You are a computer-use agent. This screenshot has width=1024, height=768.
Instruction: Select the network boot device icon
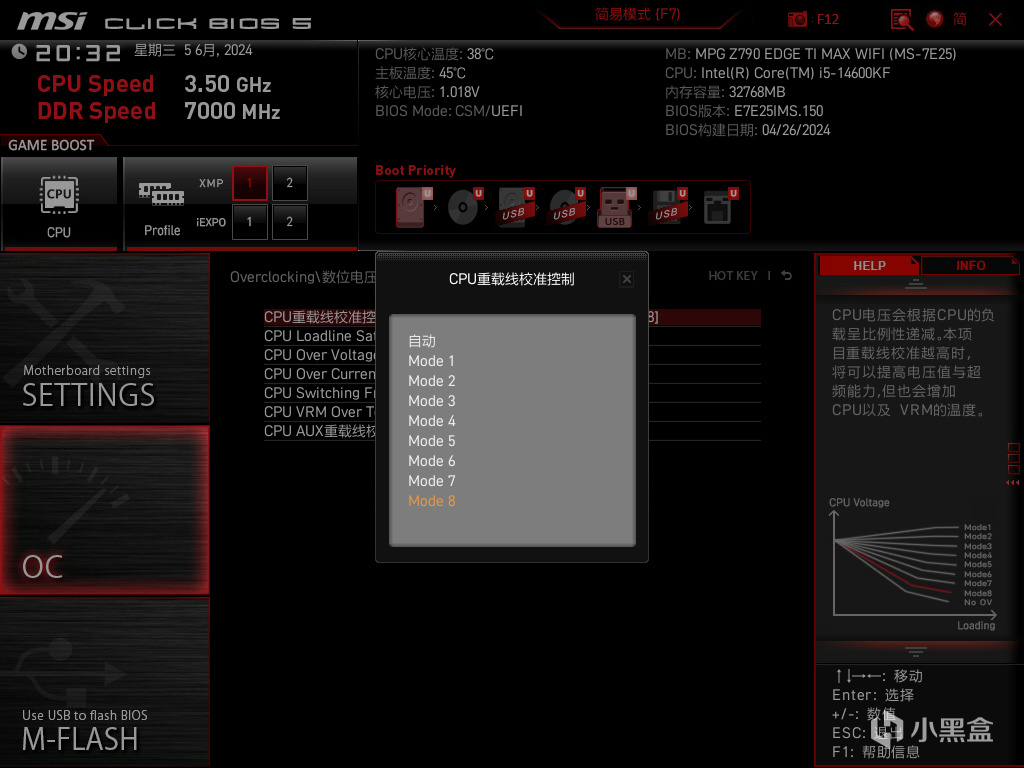tap(720, 207)
